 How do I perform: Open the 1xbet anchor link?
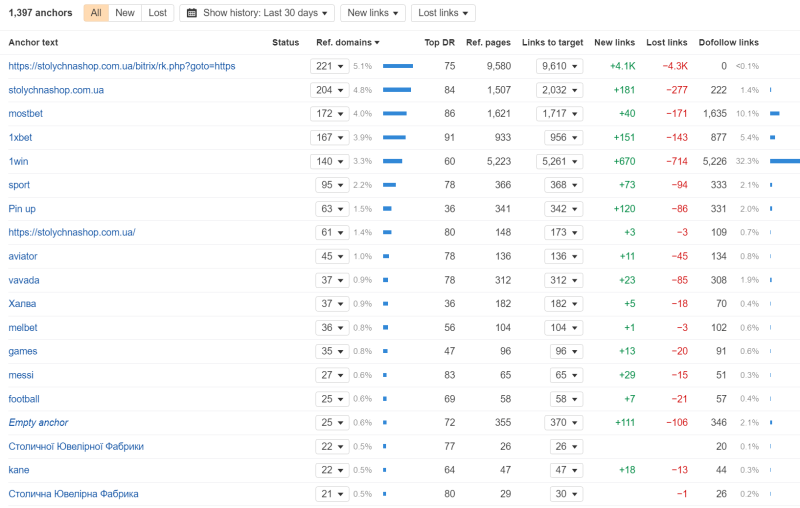[x=21, y=137]
